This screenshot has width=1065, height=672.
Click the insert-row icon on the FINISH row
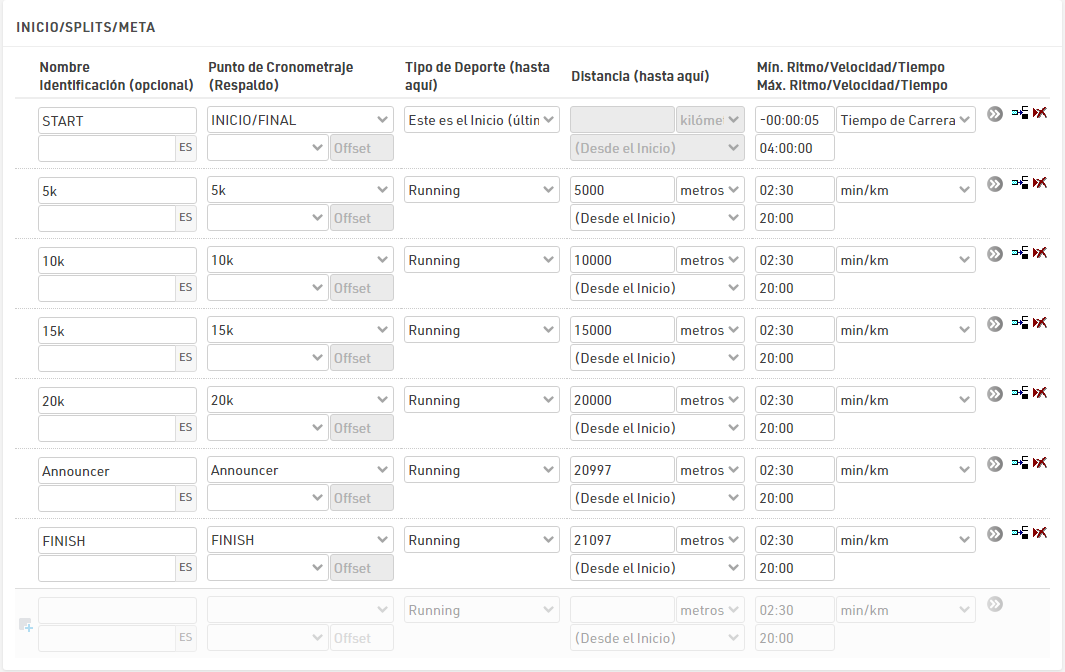click(x=1020, y=533)
